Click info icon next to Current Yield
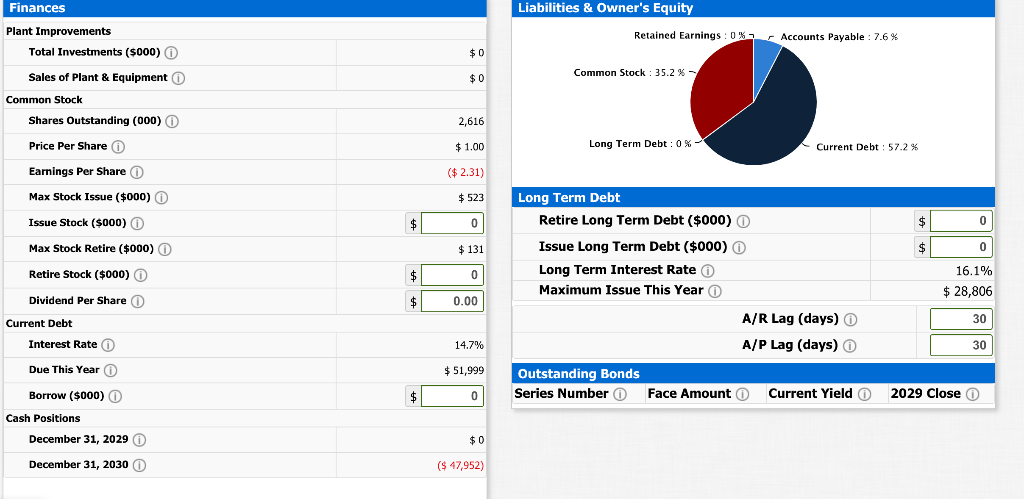Screen dimensions: 1024x499 (x=864, y=394)
